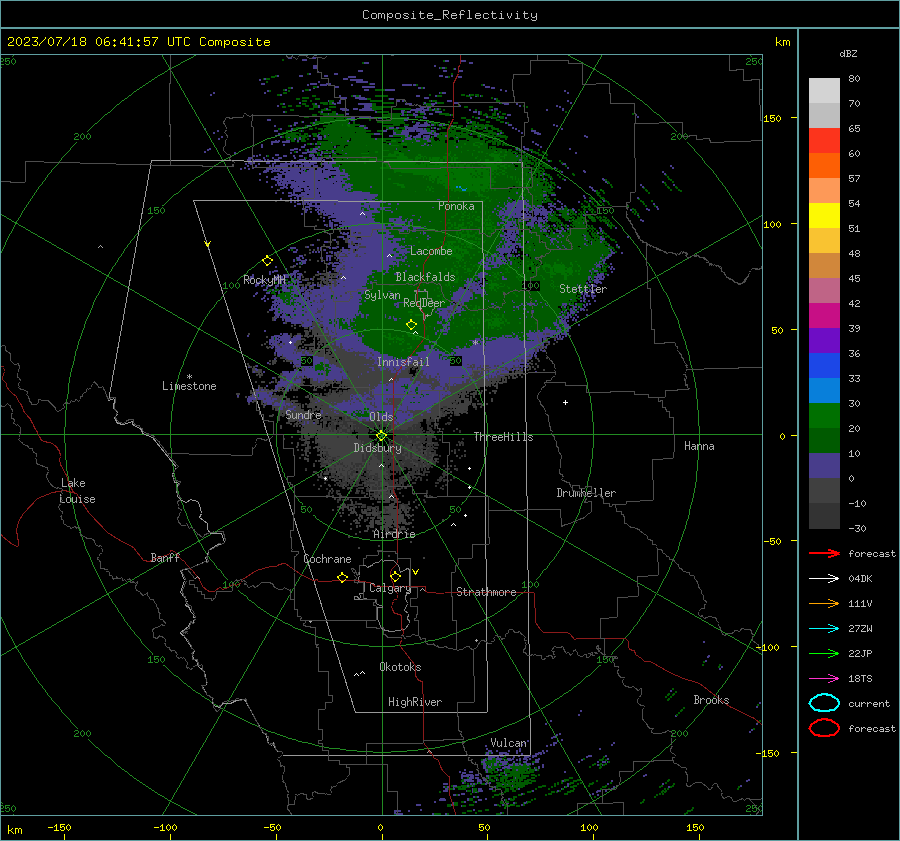
Task: Click the RedDeer city label
Action: click(424, 303)
